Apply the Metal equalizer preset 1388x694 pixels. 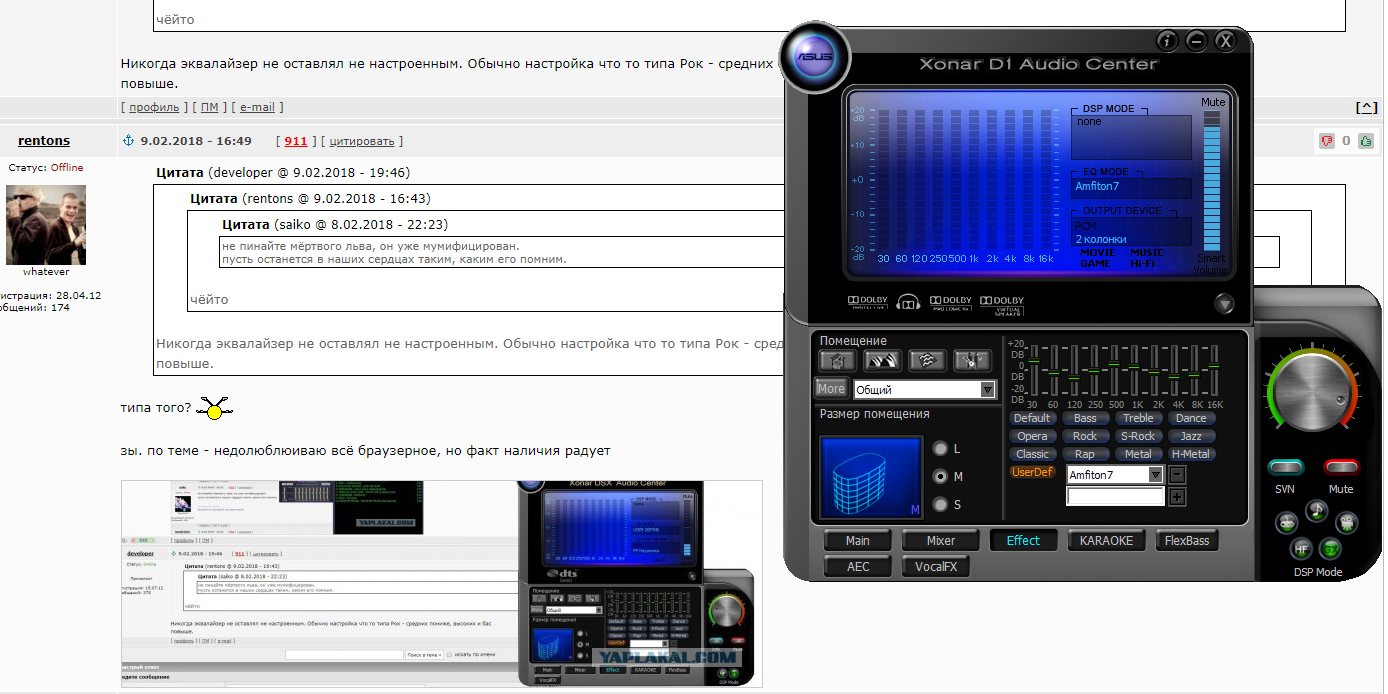(1138, 454)
